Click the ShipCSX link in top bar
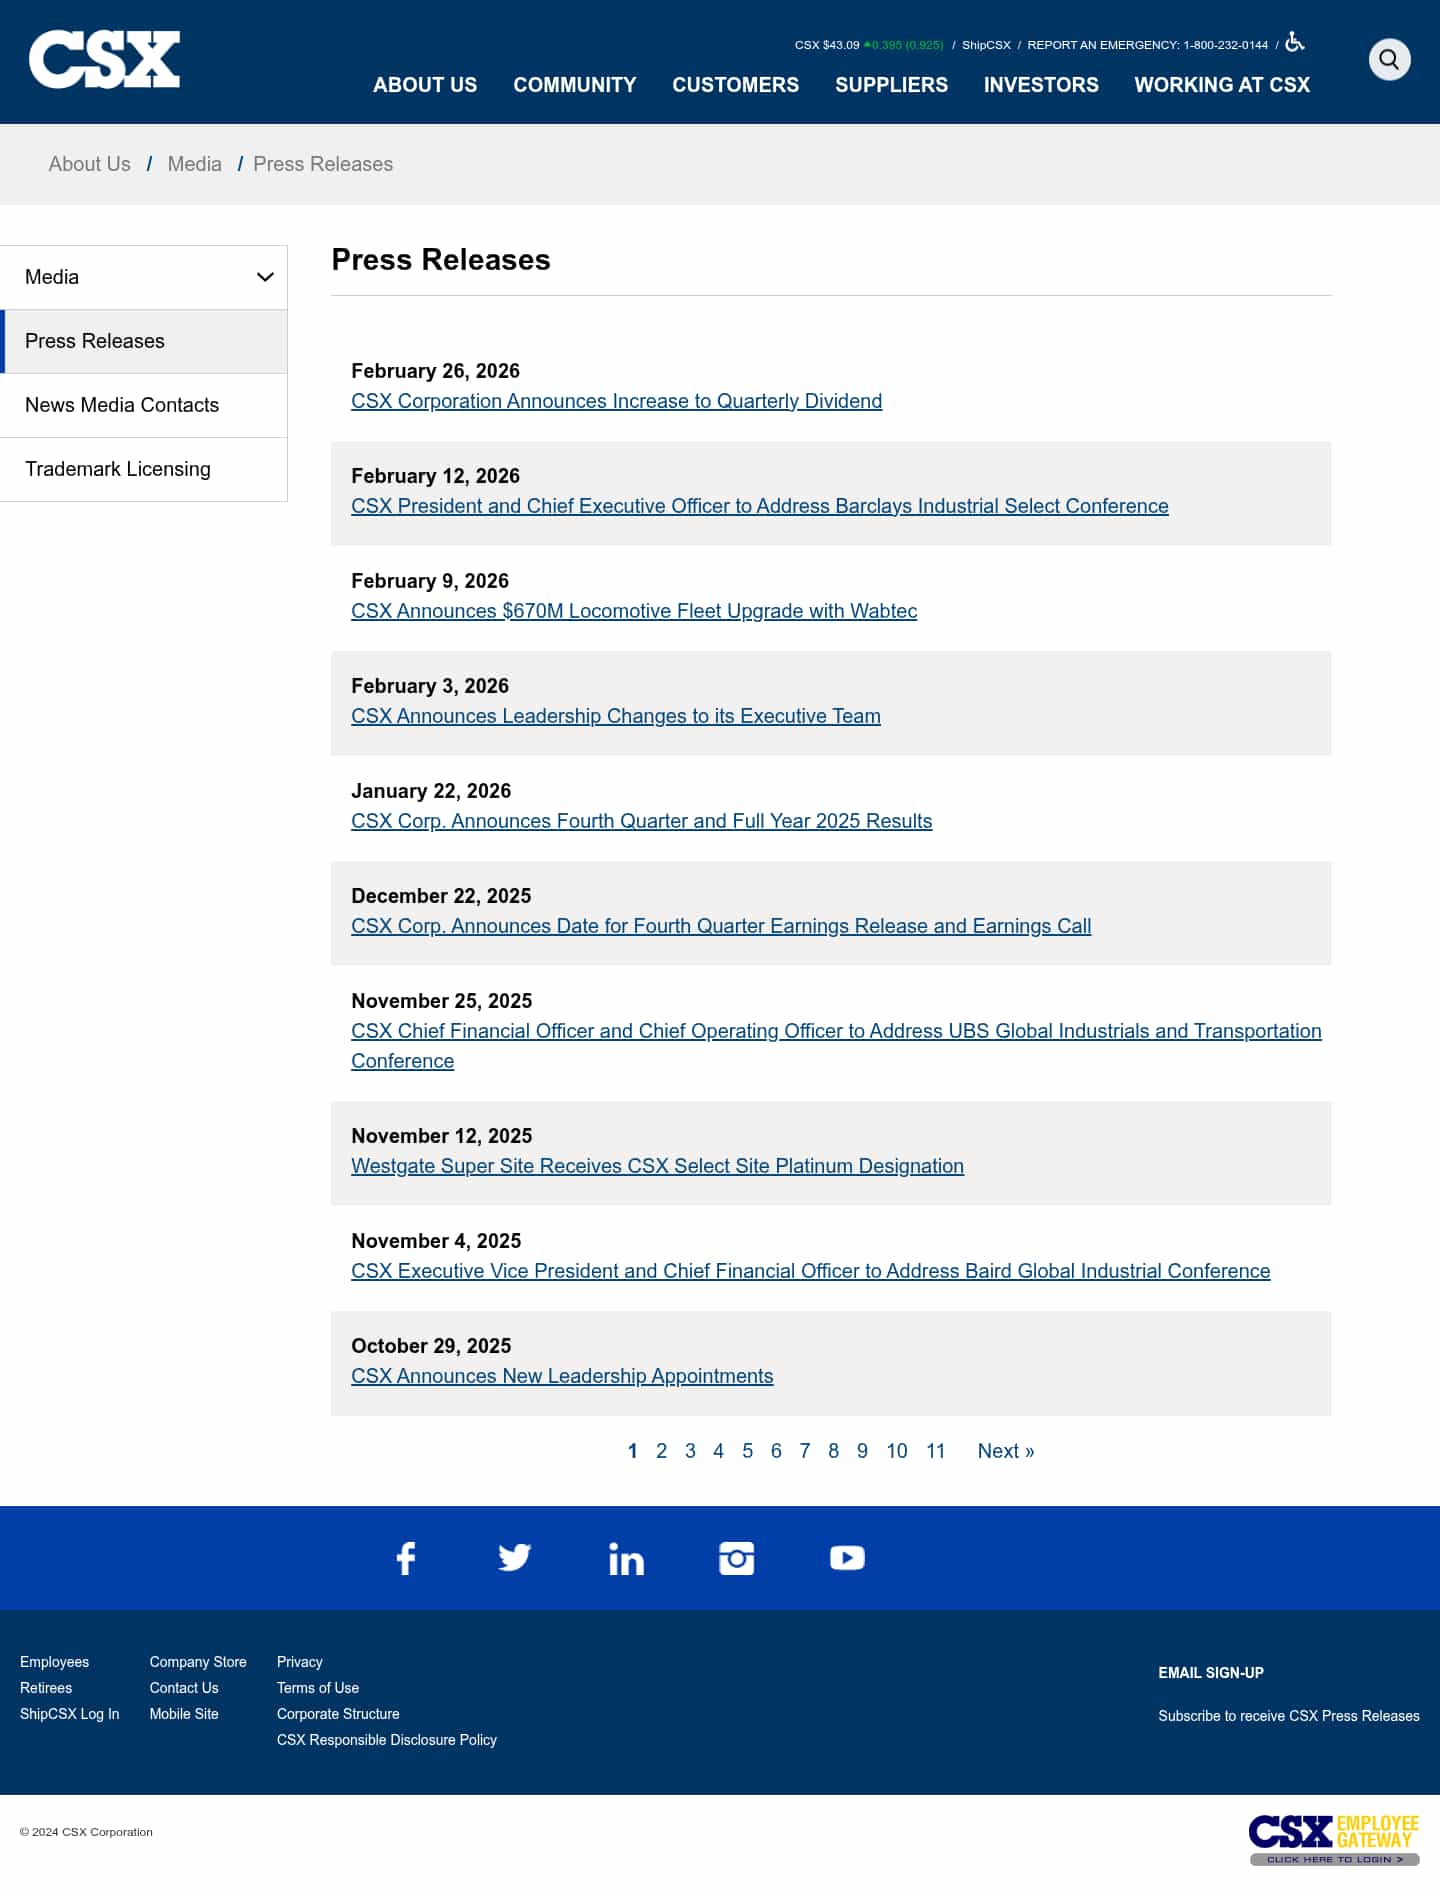1440x1895 pixels. [986, 45]
